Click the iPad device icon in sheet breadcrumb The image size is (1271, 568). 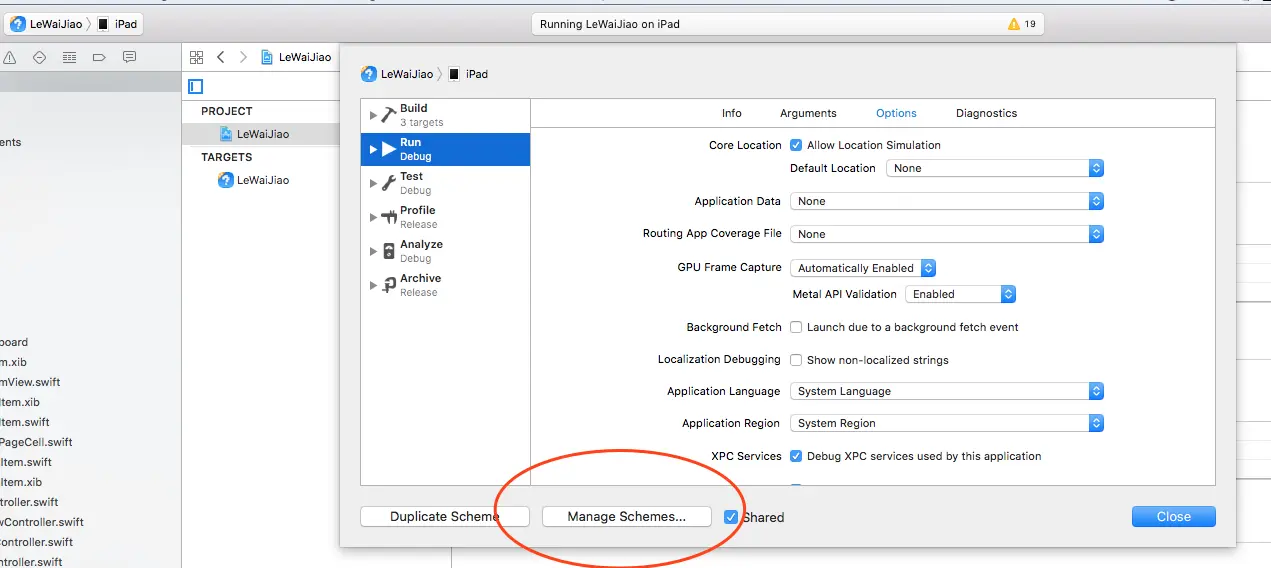454,74
